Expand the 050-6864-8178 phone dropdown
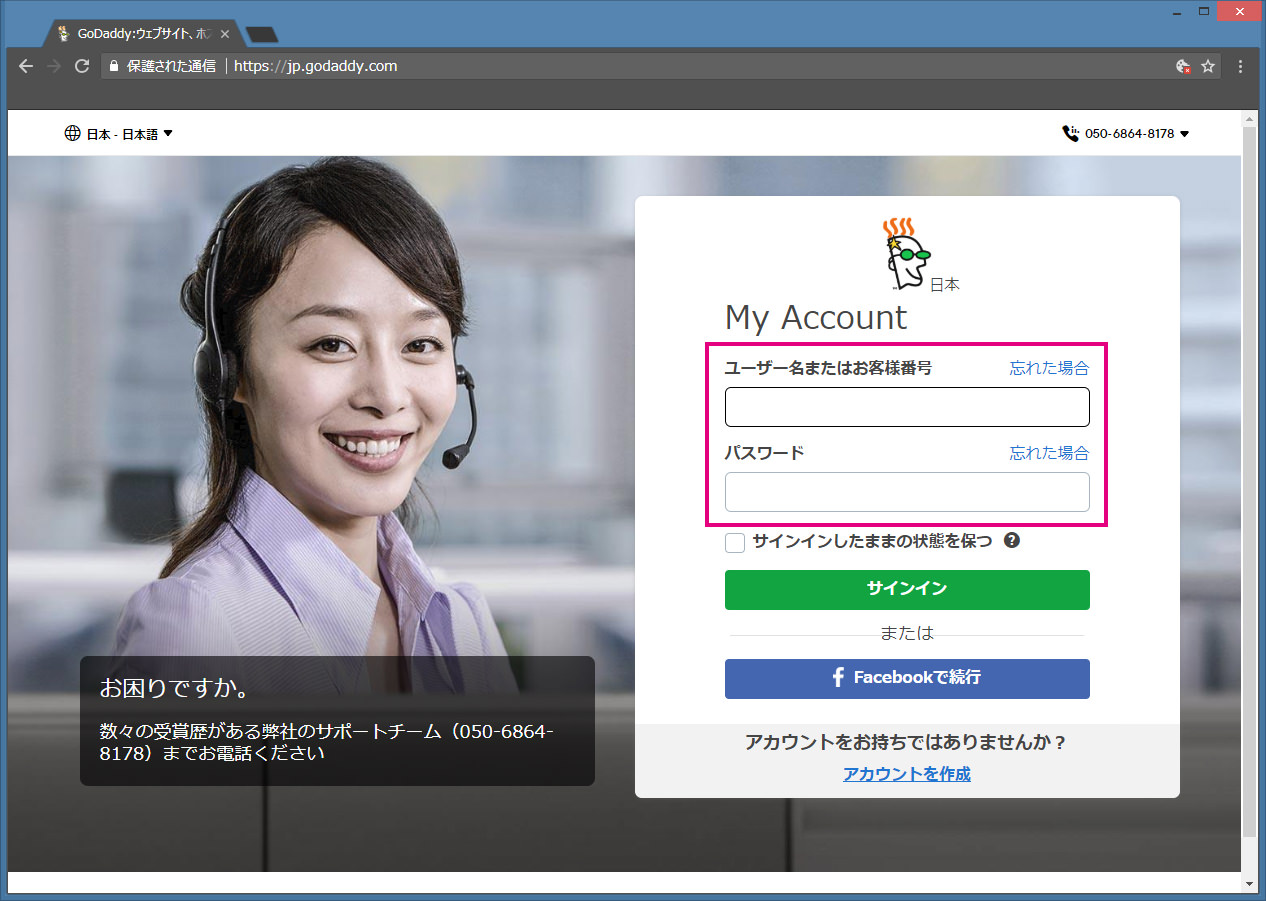This screenshot has height=901, width=1266. [1126, 134]
